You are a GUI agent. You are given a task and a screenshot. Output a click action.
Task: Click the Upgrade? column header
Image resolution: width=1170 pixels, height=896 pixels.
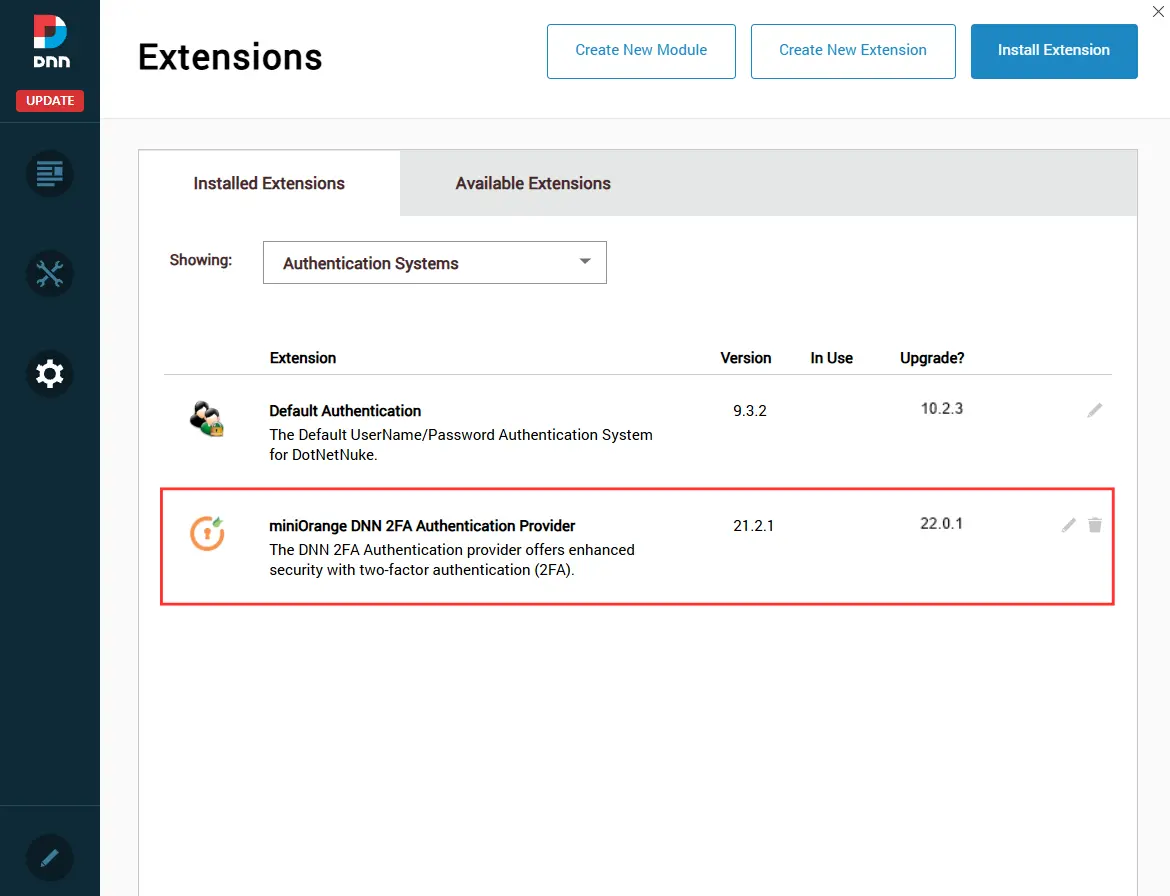tap(931, 357)
